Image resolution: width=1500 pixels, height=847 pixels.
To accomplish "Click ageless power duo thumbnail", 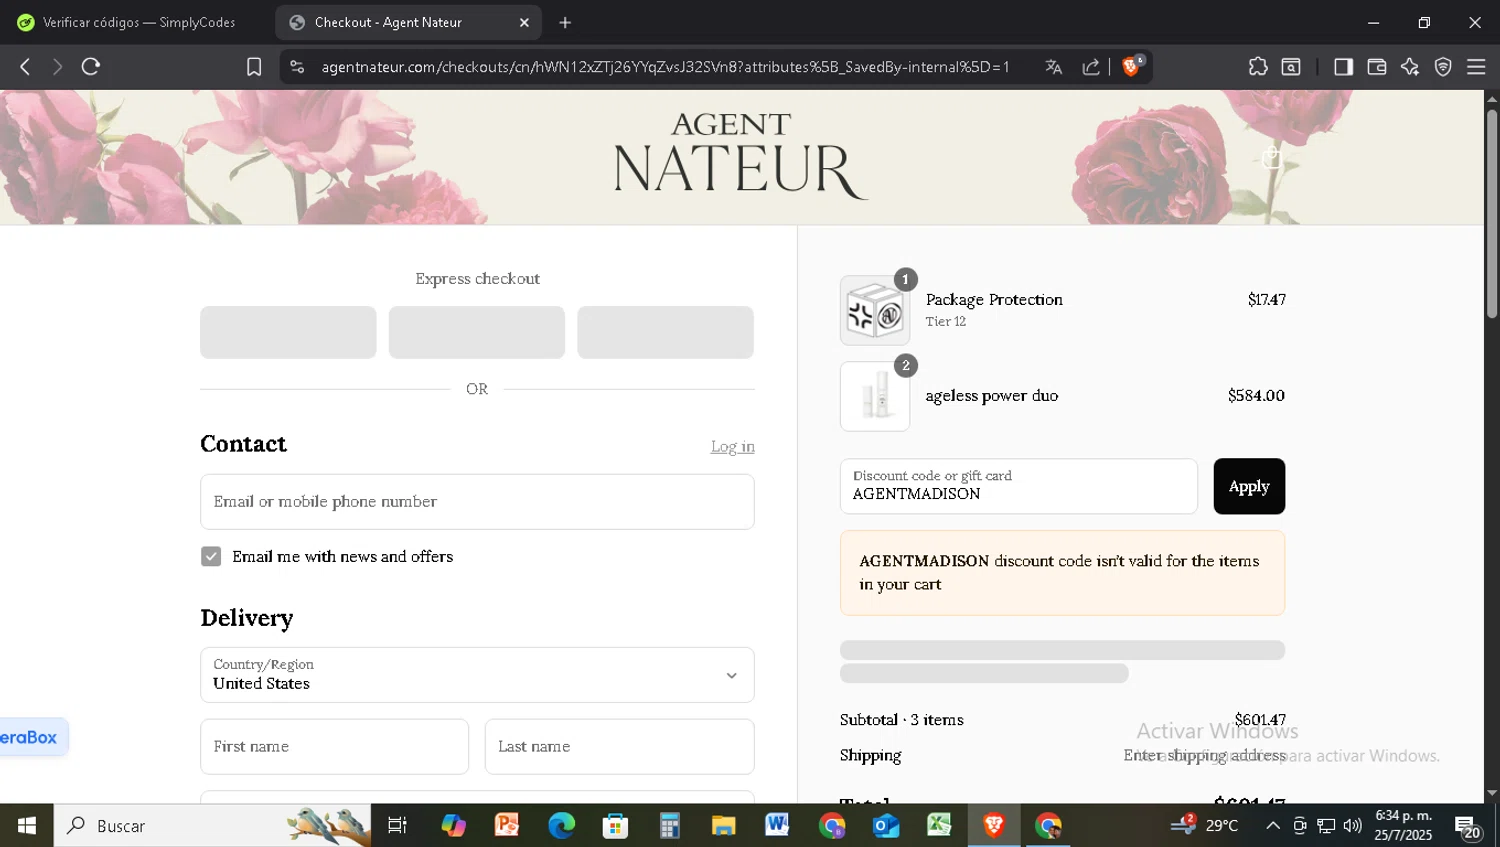I will pyautogui.click(x=875, y=396).
